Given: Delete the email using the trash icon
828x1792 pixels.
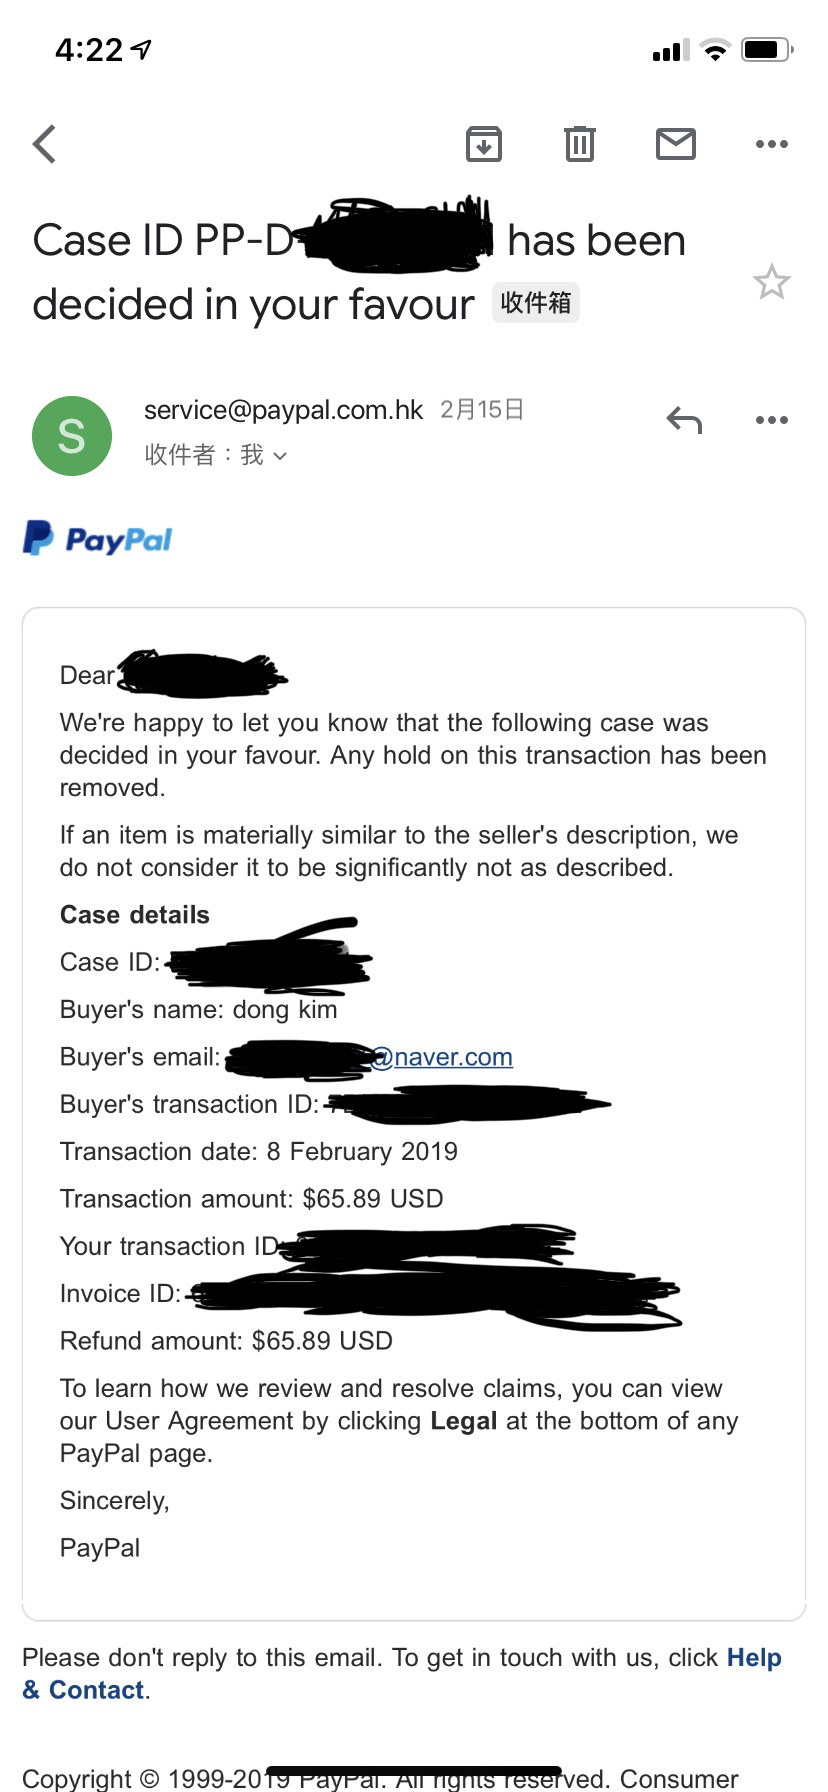Looking at the screenshot, I should (x=580, y=144).
